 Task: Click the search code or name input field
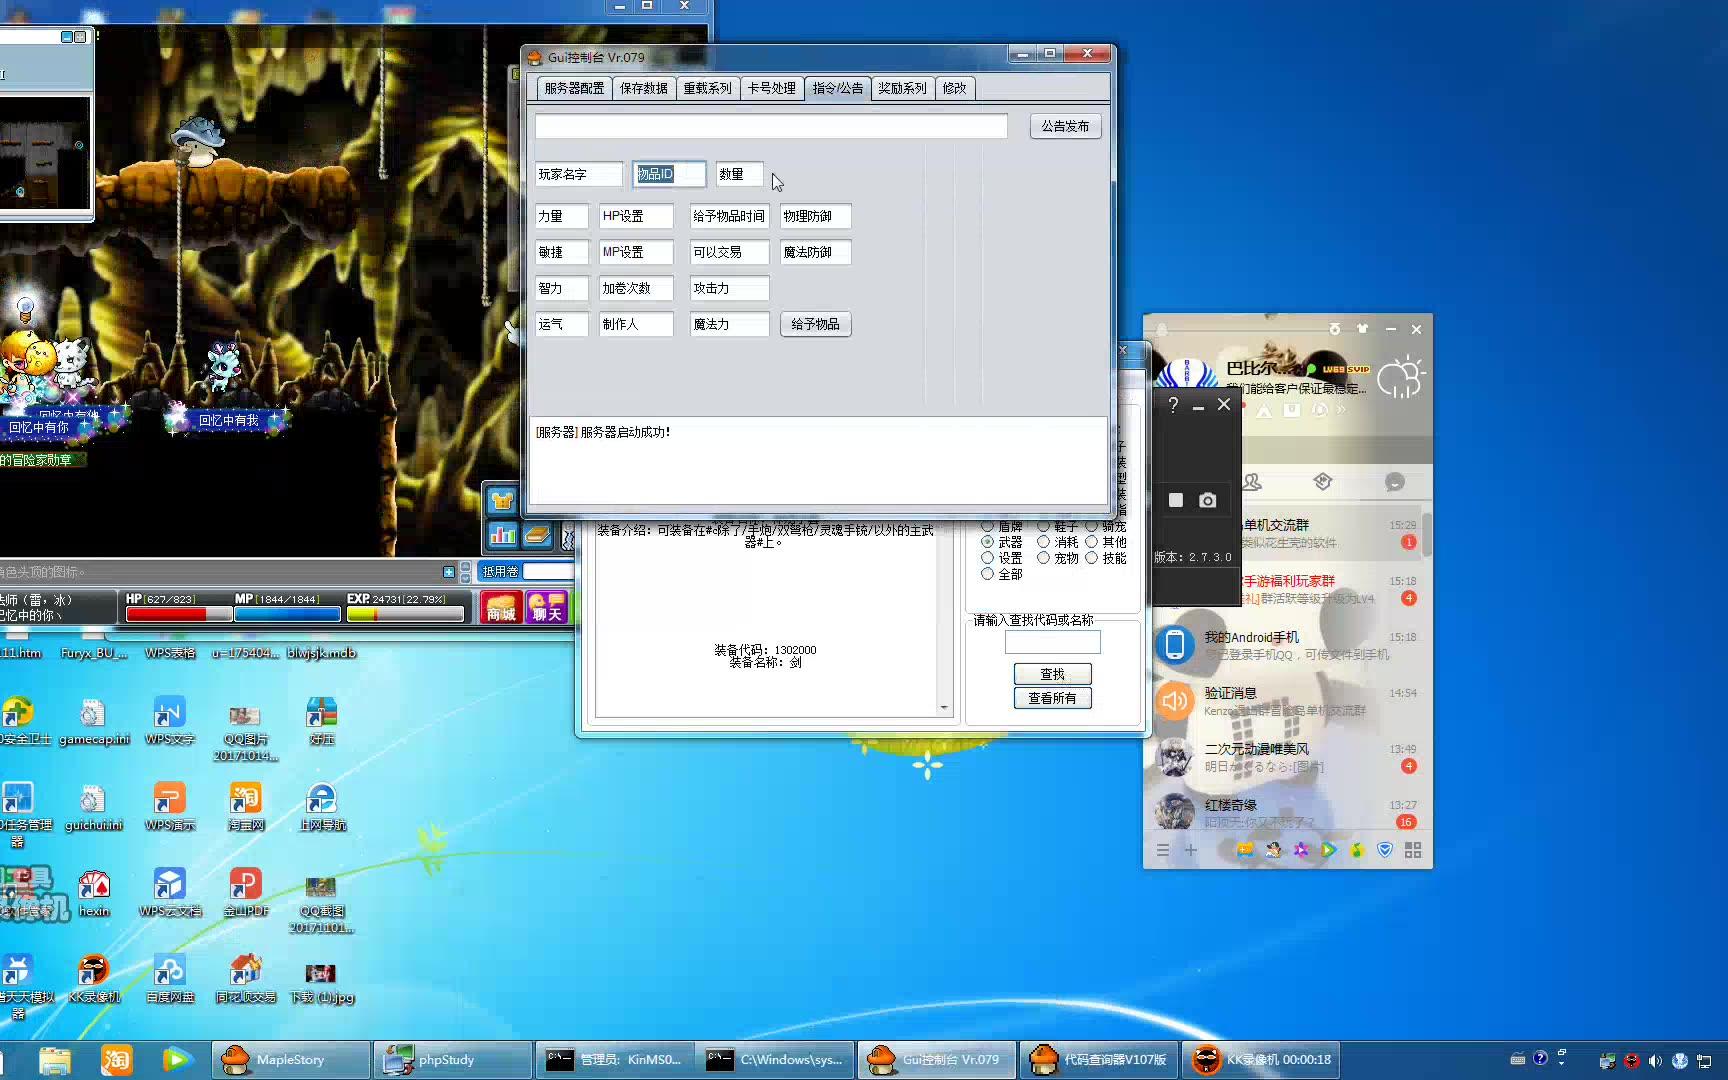1052,642
